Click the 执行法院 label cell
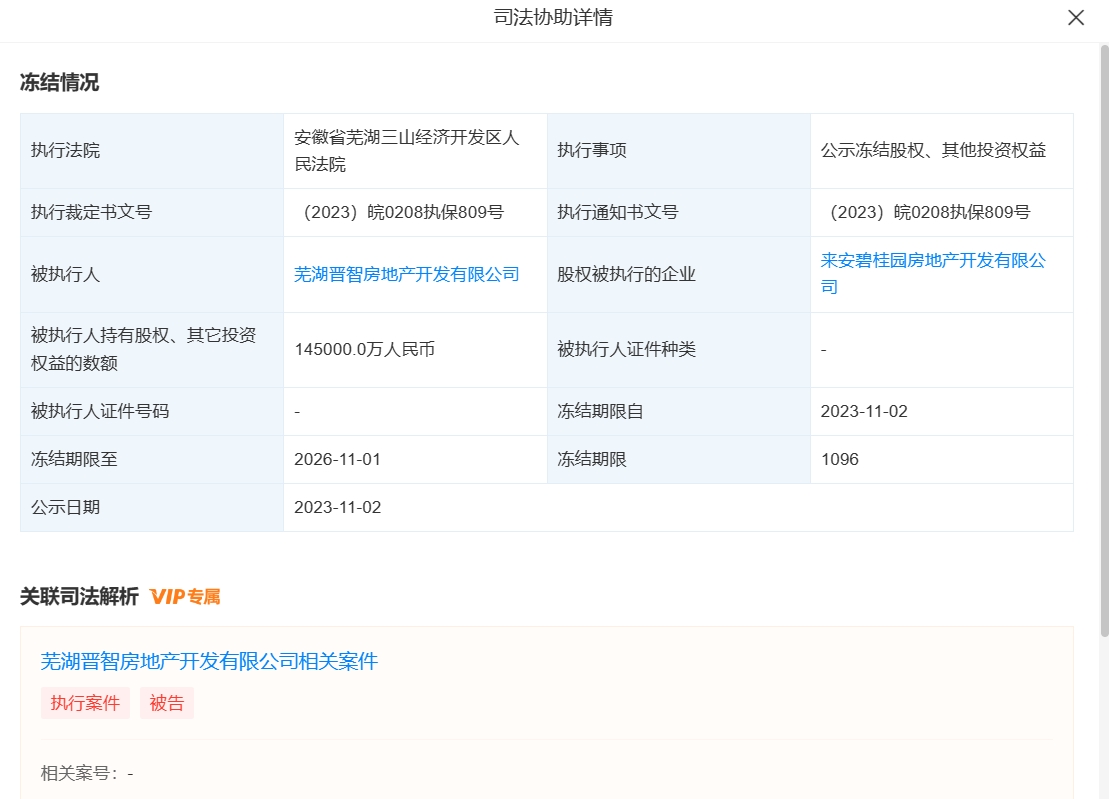 point(152,151)
